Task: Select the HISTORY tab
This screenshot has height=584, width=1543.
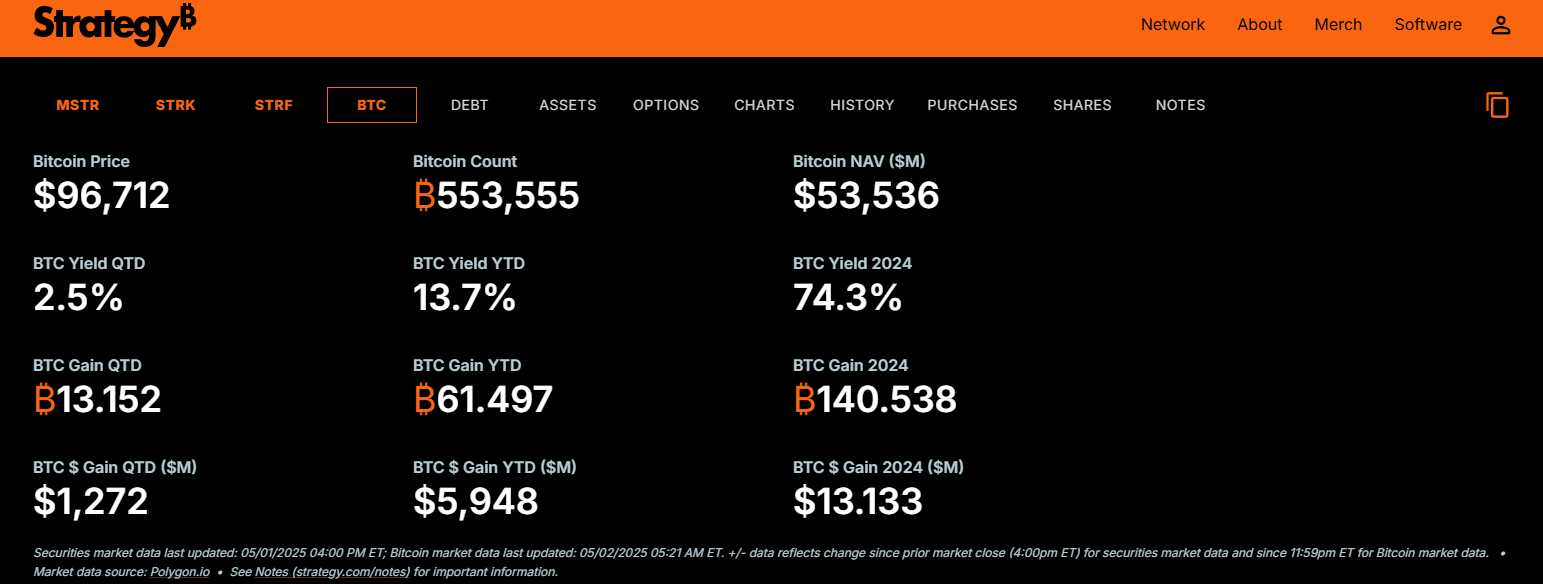Action: (x=861, y=104)
